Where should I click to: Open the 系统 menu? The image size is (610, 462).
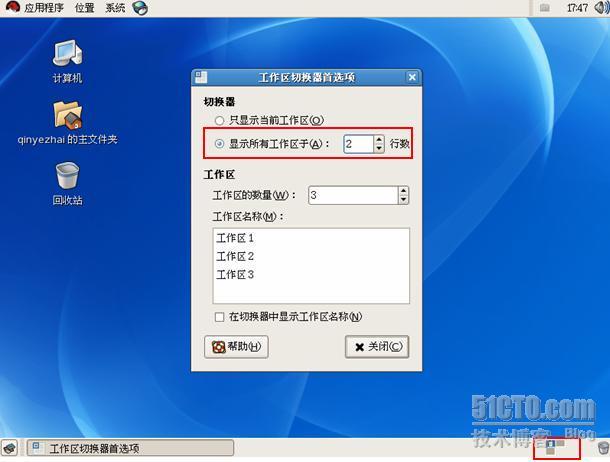click(115, 7)
